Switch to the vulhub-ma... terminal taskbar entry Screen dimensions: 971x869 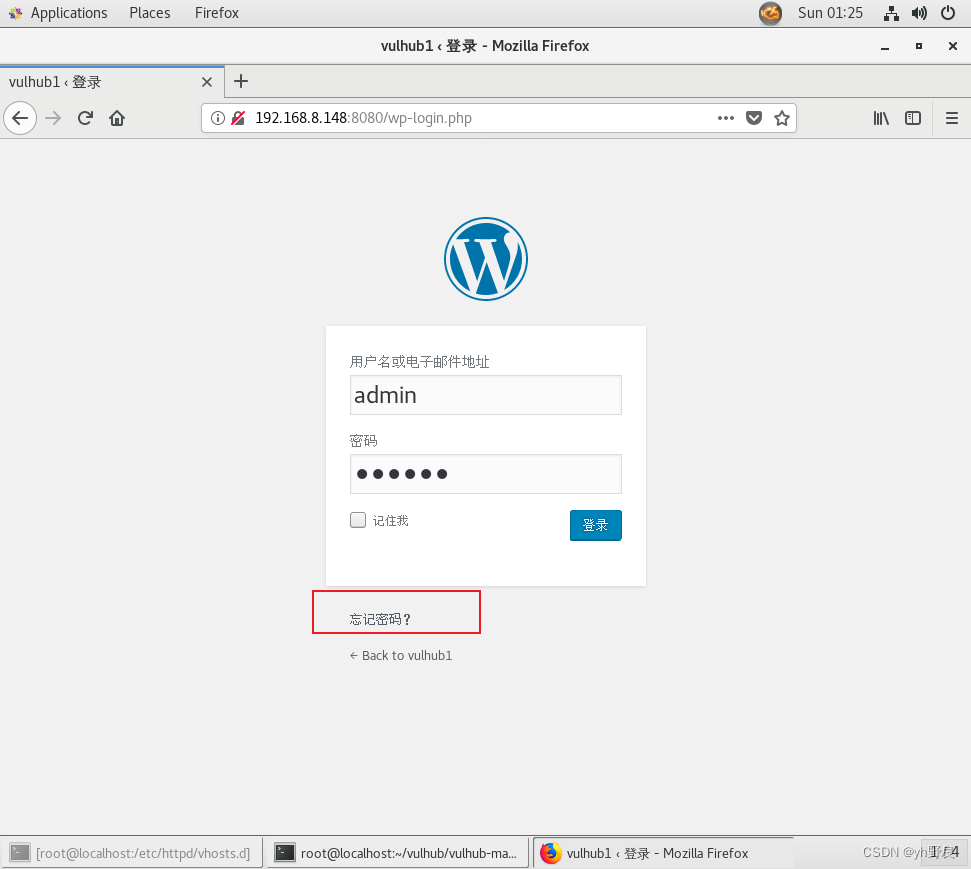point(398,853)
